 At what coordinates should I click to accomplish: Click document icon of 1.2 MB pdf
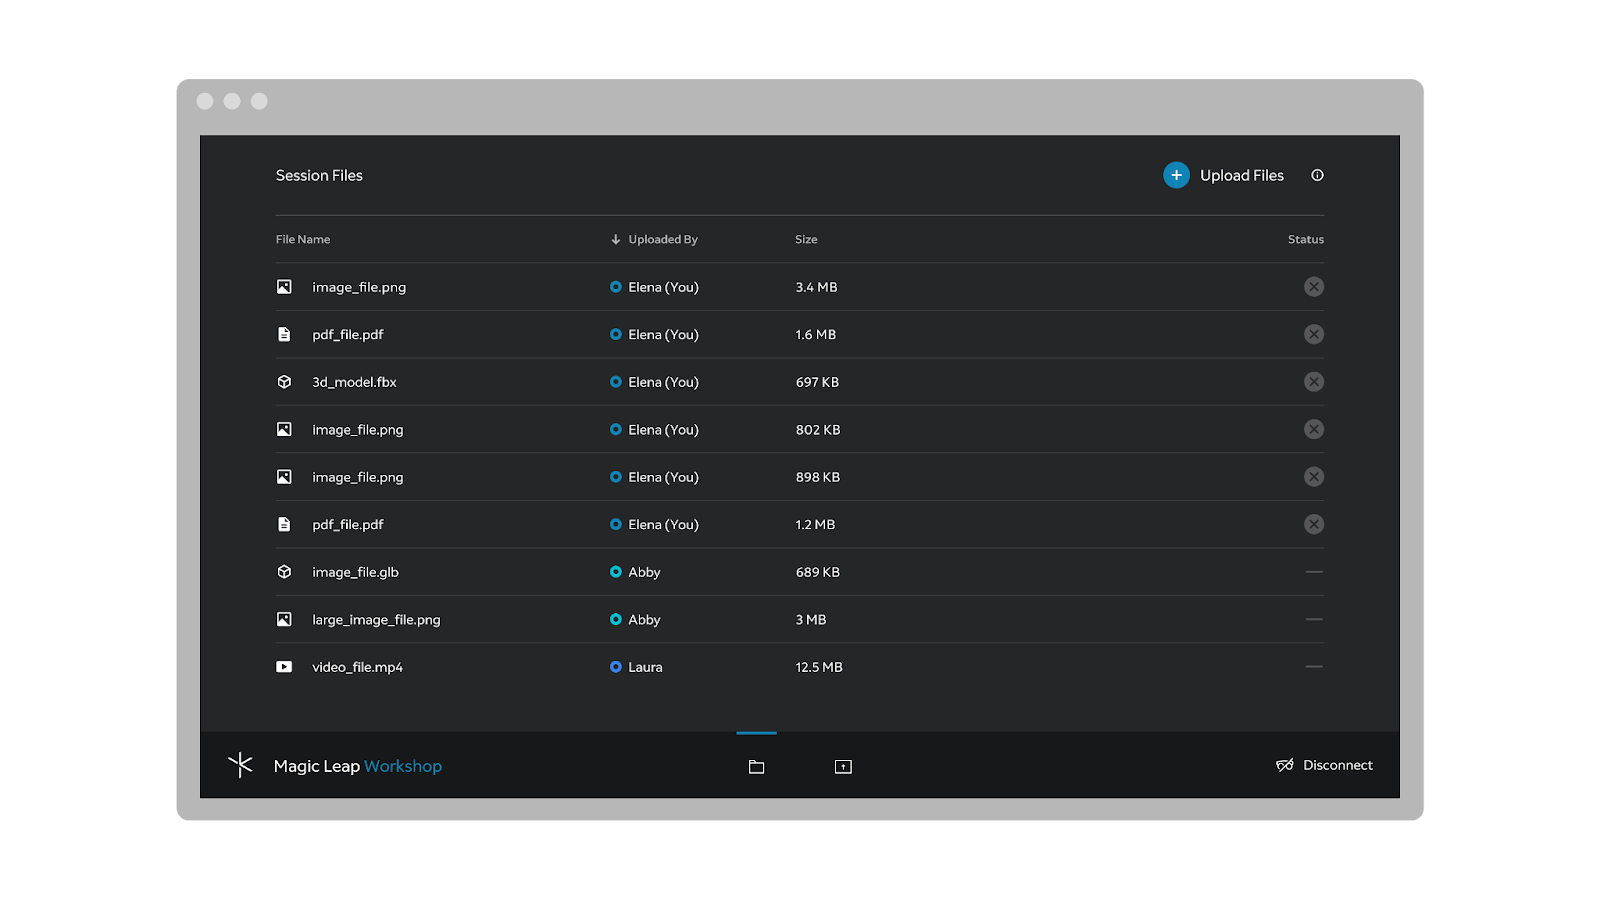(284, 524)
